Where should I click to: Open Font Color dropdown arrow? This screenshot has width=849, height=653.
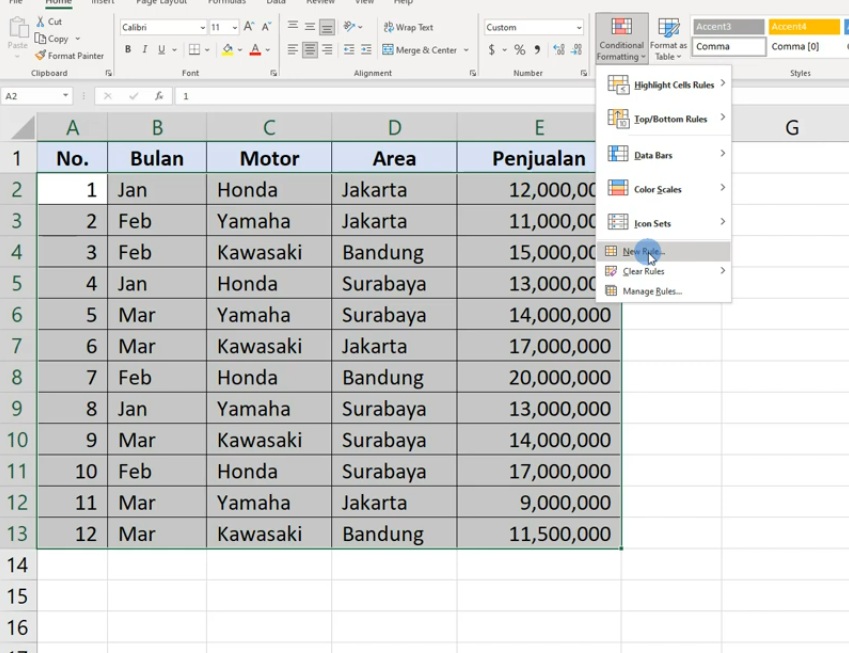pyautogui.click(x=267, y=50)
